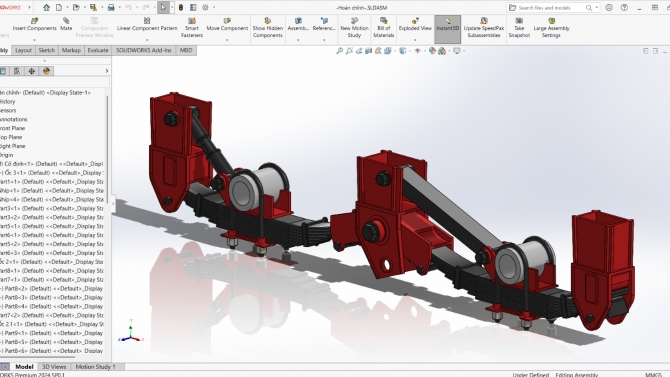
Task: Switch to the Sketch tab
Action: click(47, 50)
